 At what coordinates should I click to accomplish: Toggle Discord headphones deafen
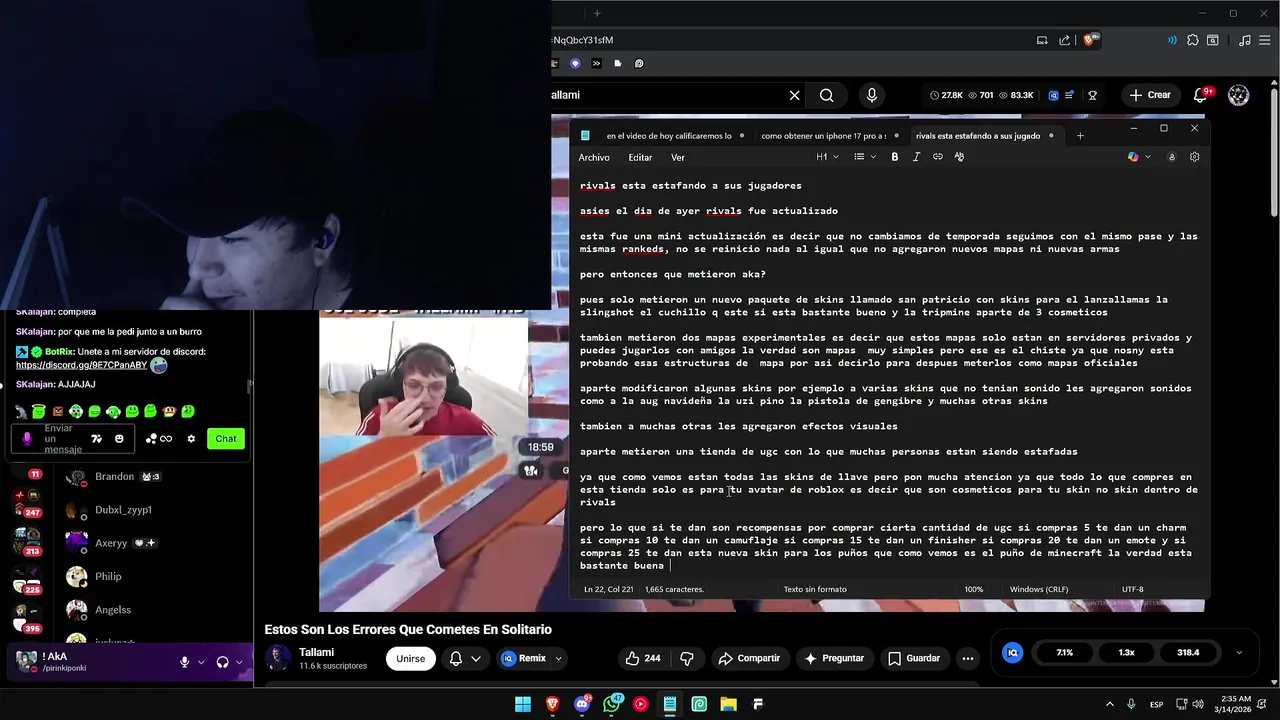[x=222, y=662]
